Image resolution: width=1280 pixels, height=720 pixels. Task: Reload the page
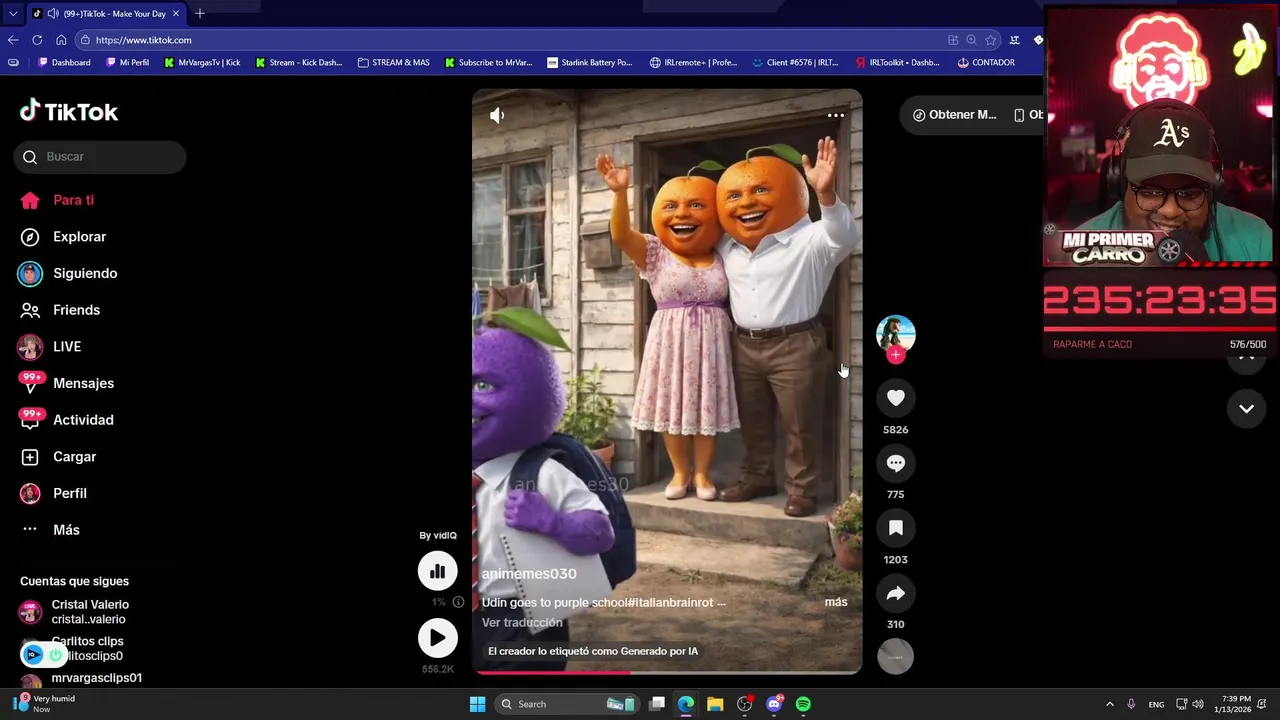click(37, 40)
